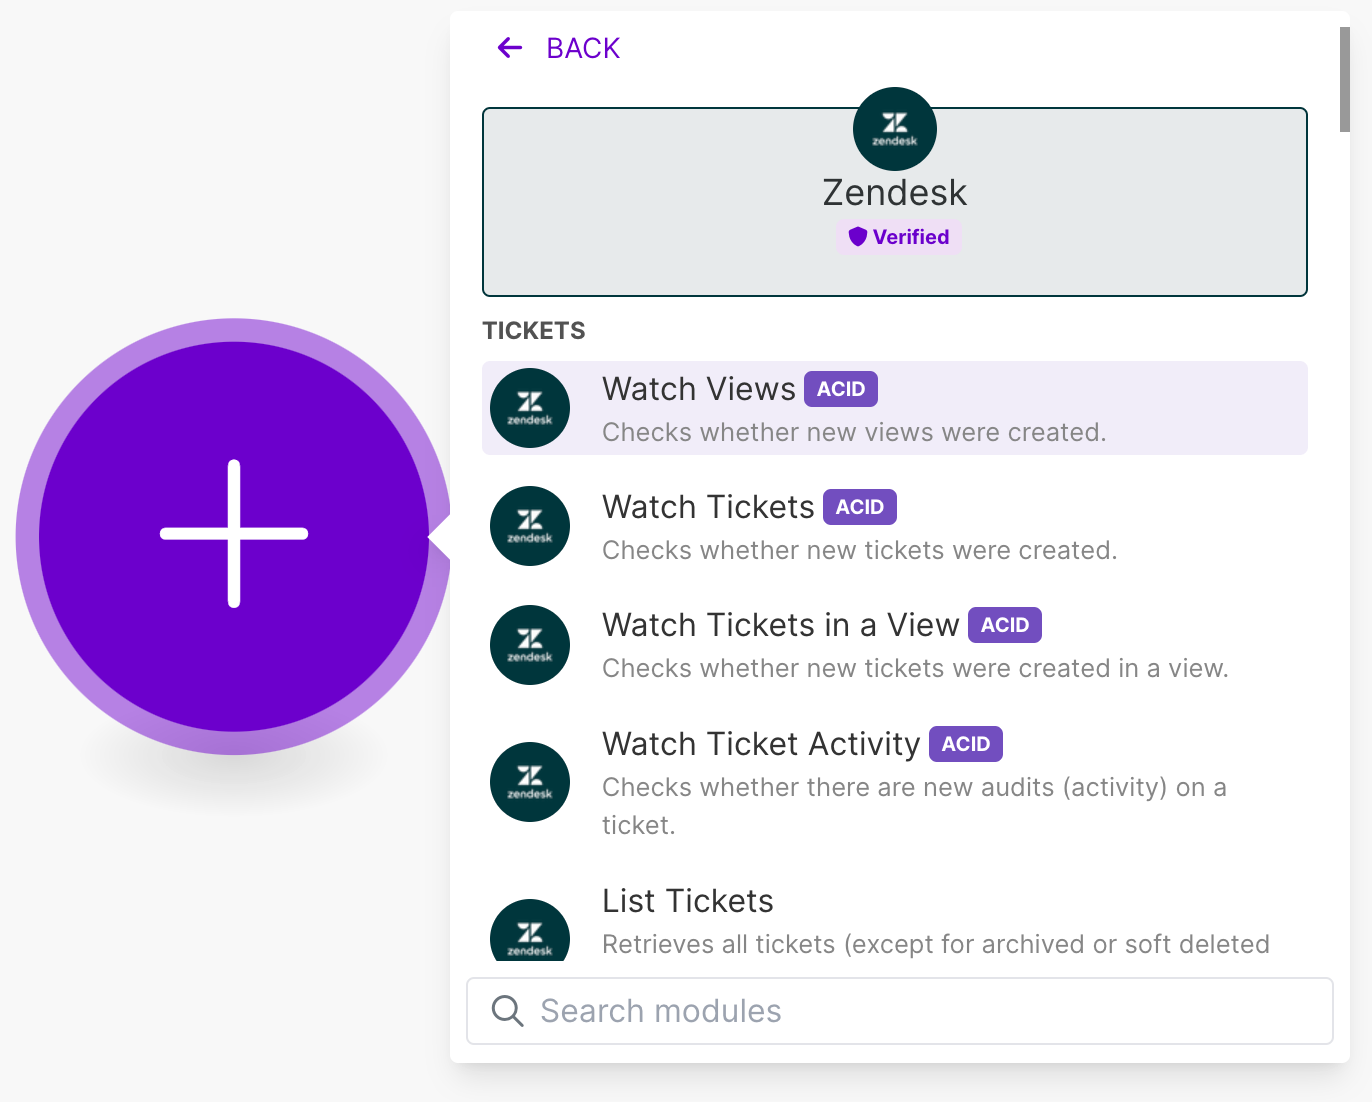1372x1102 pixels.
Task: Click the Verified shield badge
Action: pos(899,237)
